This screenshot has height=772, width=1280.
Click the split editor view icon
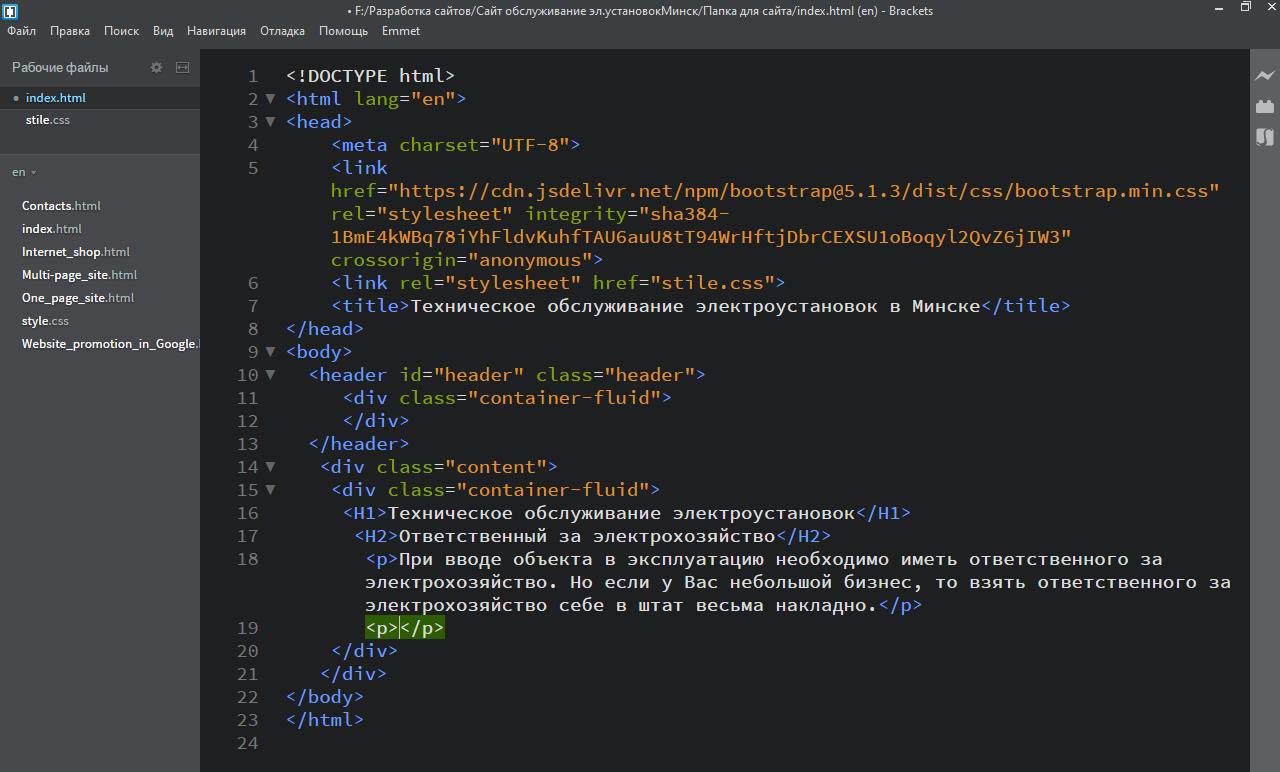182,67
